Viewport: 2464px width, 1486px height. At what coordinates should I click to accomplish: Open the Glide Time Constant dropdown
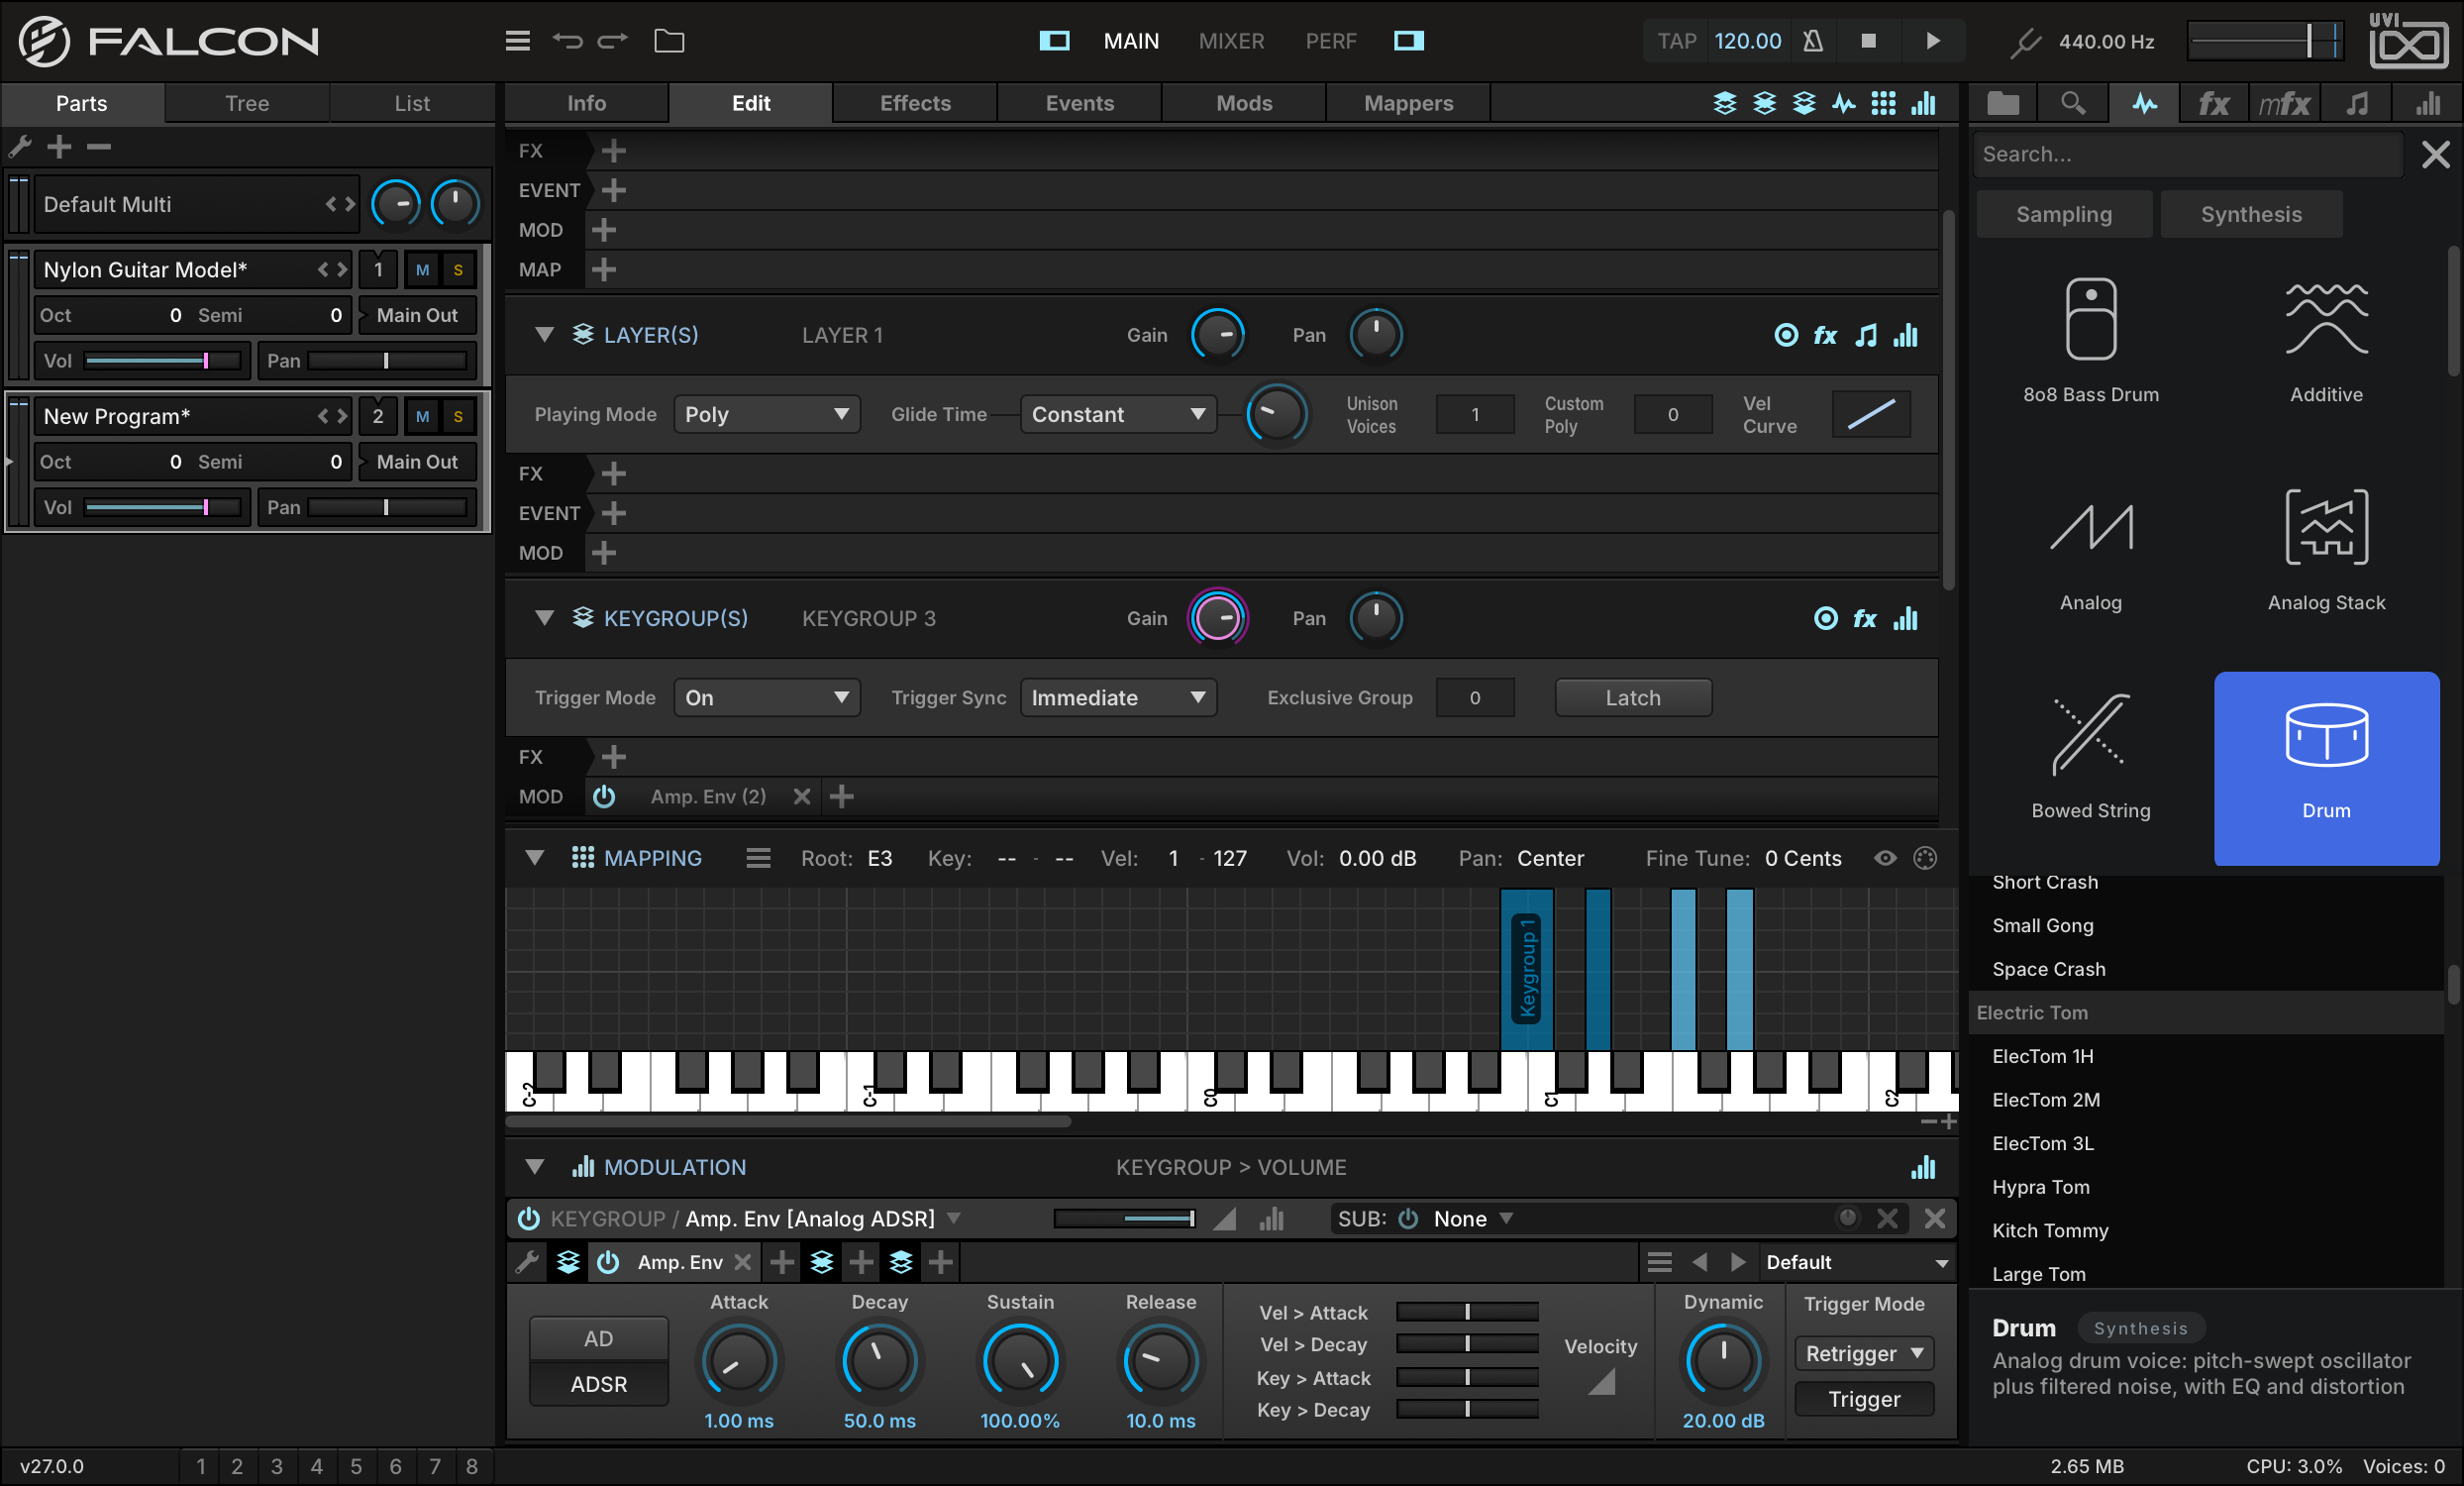pos(1118,414)
